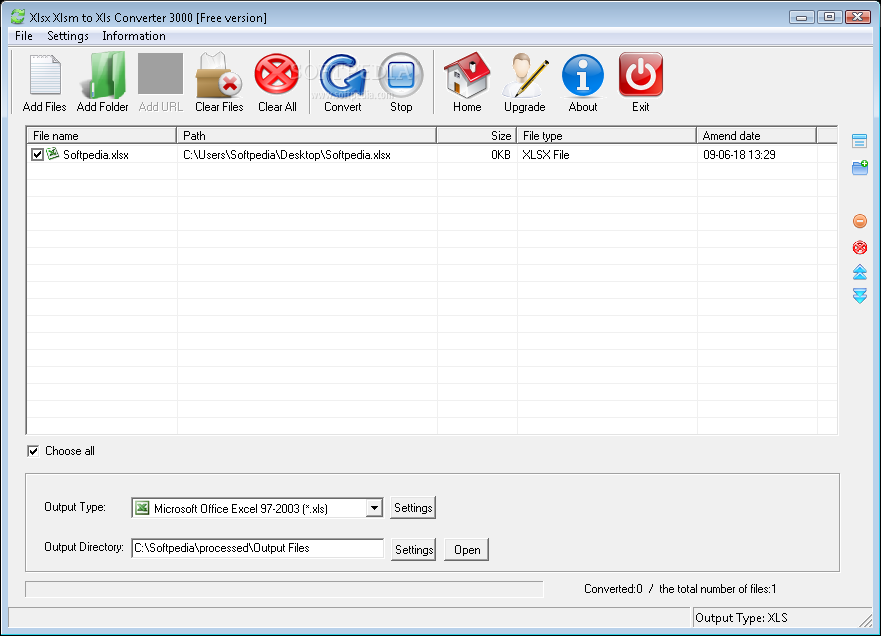Toggle the Choose all checkbox
This screenshot has height=636, width=881.
coord(33,451)
